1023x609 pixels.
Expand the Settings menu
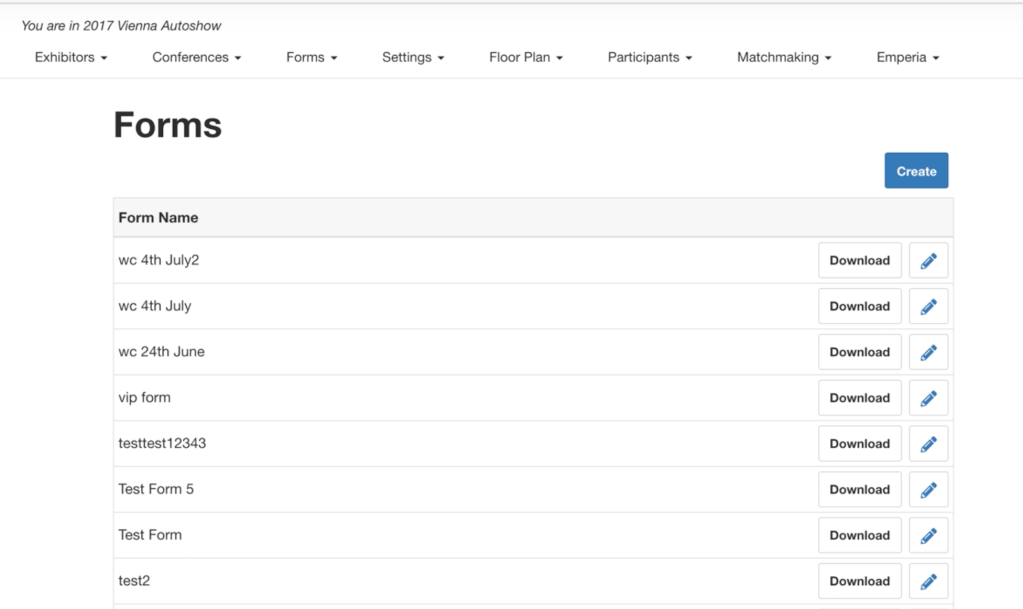(413, 58)
